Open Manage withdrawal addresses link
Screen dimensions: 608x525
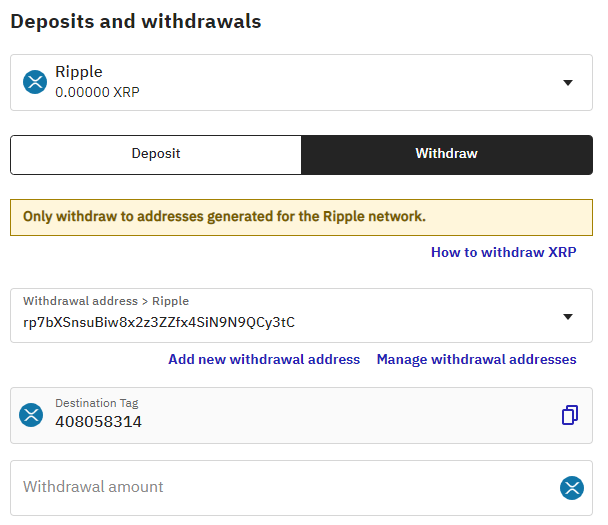(477, 359)
